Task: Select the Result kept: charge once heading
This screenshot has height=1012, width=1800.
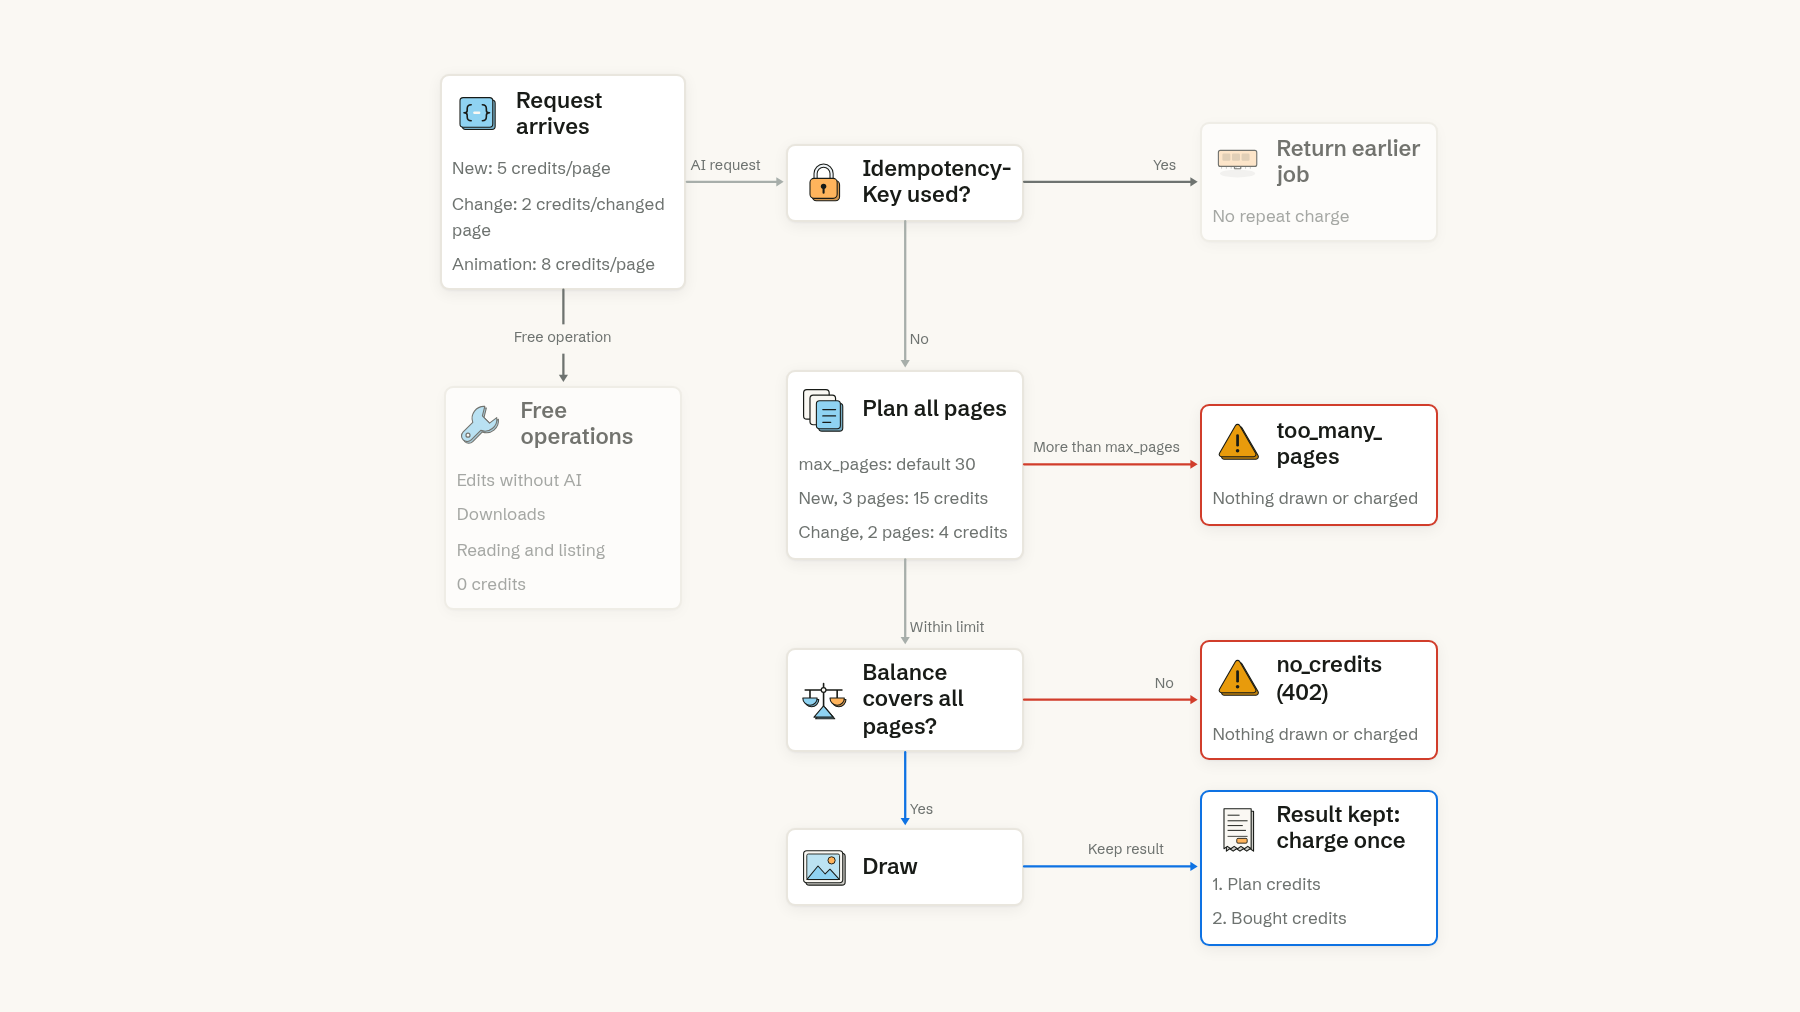Action: click(x=1341, y=827)
